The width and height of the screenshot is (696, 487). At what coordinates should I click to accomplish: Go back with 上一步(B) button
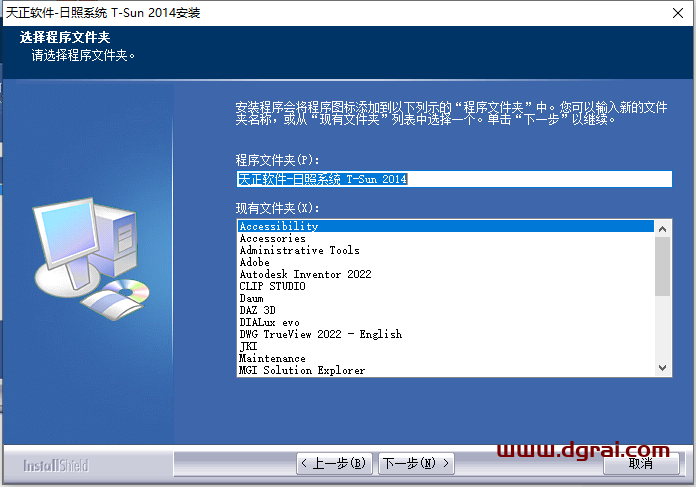pyautogui.click(x=334, y=463)
